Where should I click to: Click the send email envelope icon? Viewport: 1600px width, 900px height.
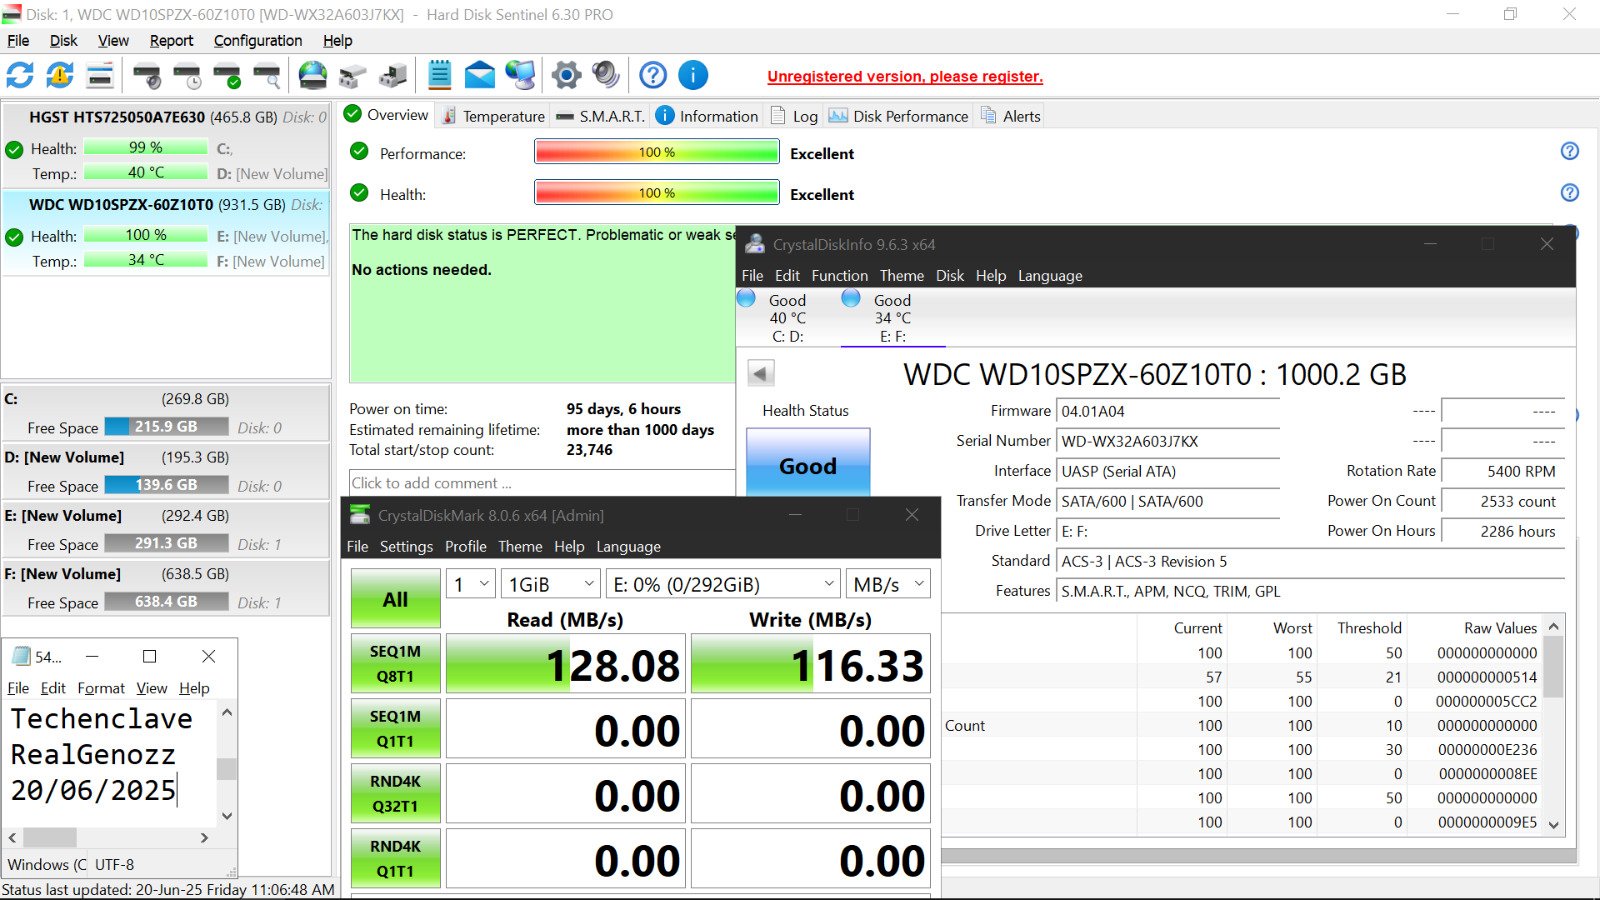click(x=480, y=75)
